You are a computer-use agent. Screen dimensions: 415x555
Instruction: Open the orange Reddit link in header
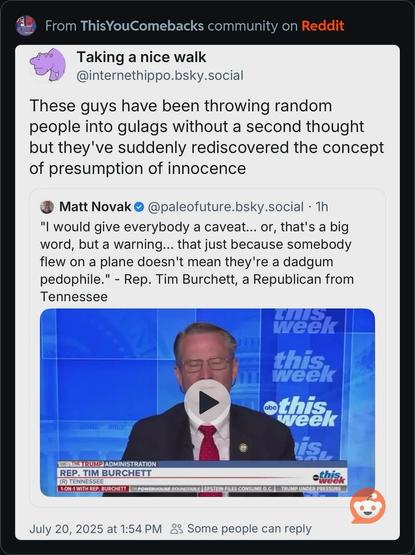coord(323,26)
